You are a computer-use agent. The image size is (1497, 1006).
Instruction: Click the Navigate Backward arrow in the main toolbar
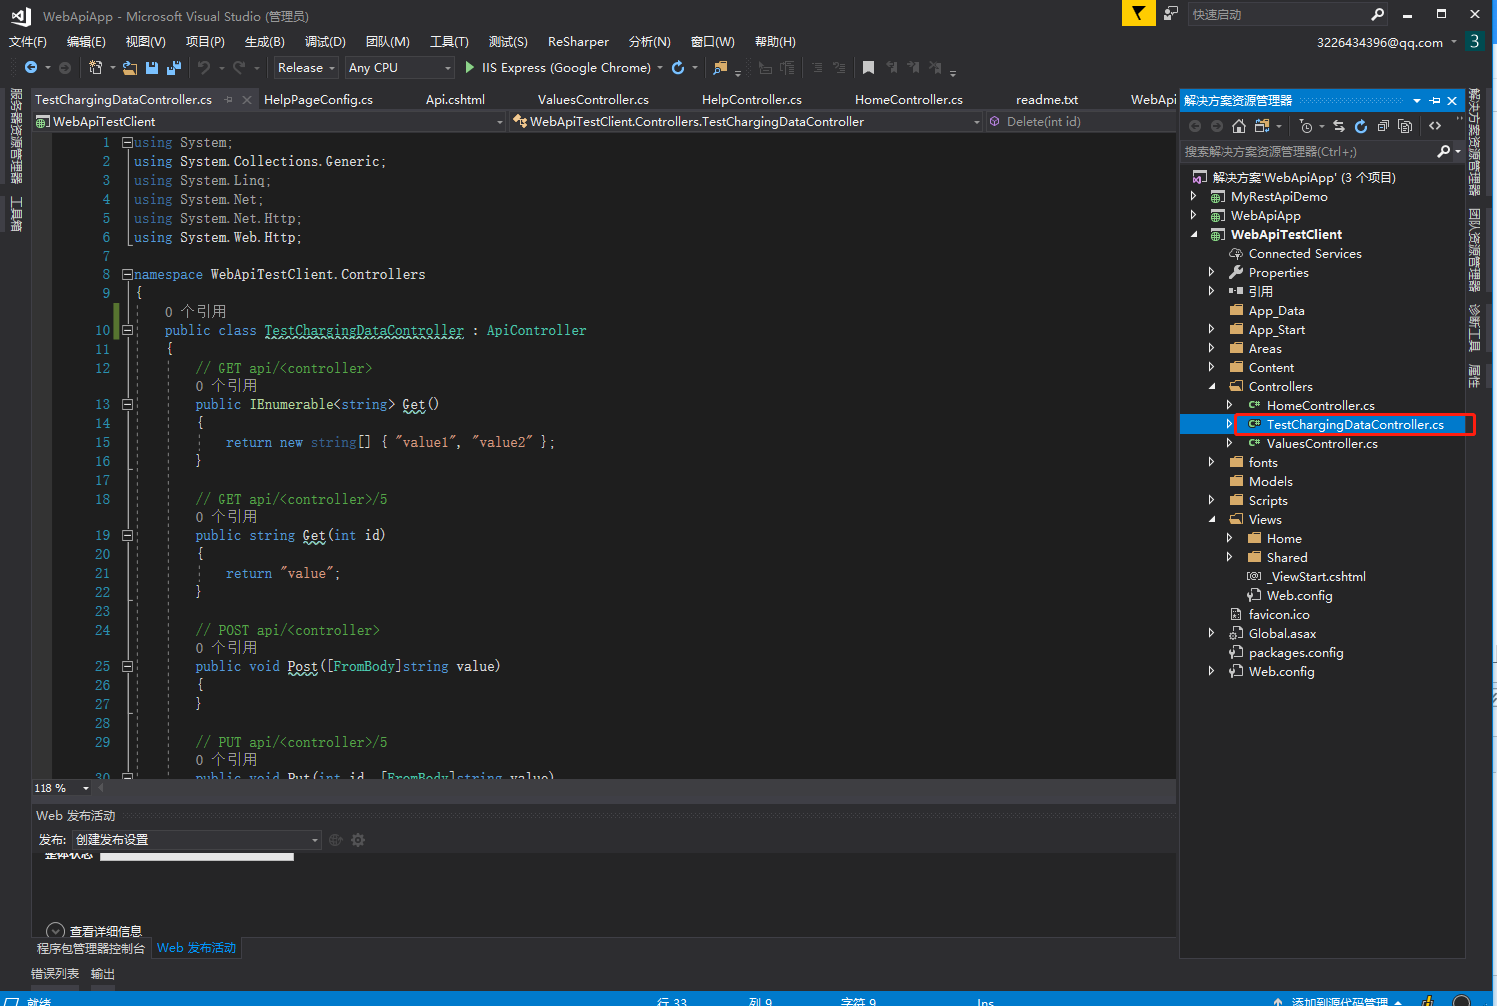(31, 68)
